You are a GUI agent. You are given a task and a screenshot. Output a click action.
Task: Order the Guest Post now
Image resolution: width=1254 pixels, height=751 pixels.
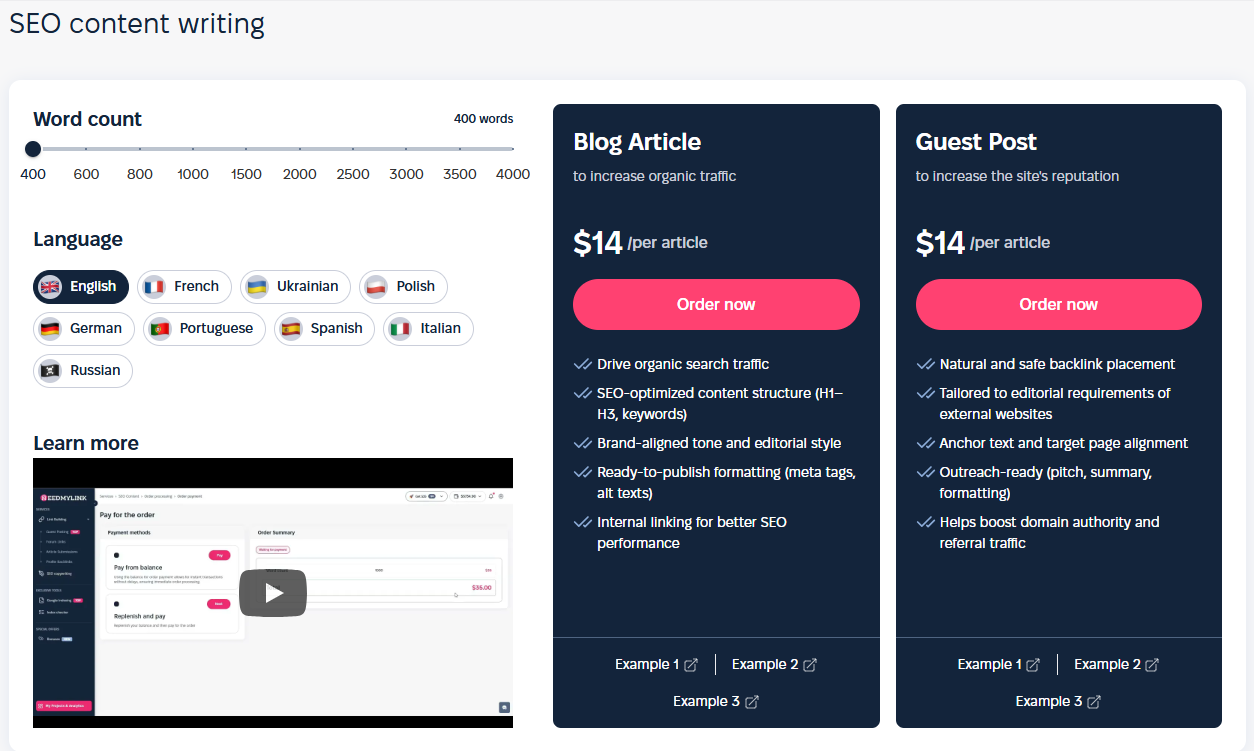click(1058, 304)
